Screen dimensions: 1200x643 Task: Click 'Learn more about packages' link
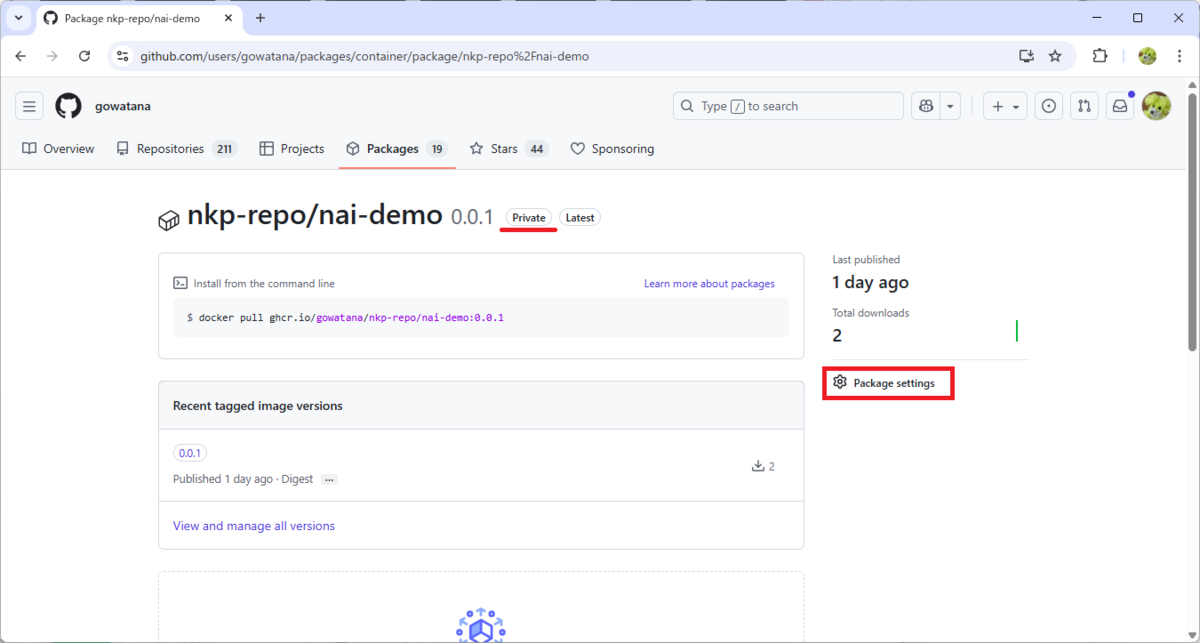click(709, 284)
